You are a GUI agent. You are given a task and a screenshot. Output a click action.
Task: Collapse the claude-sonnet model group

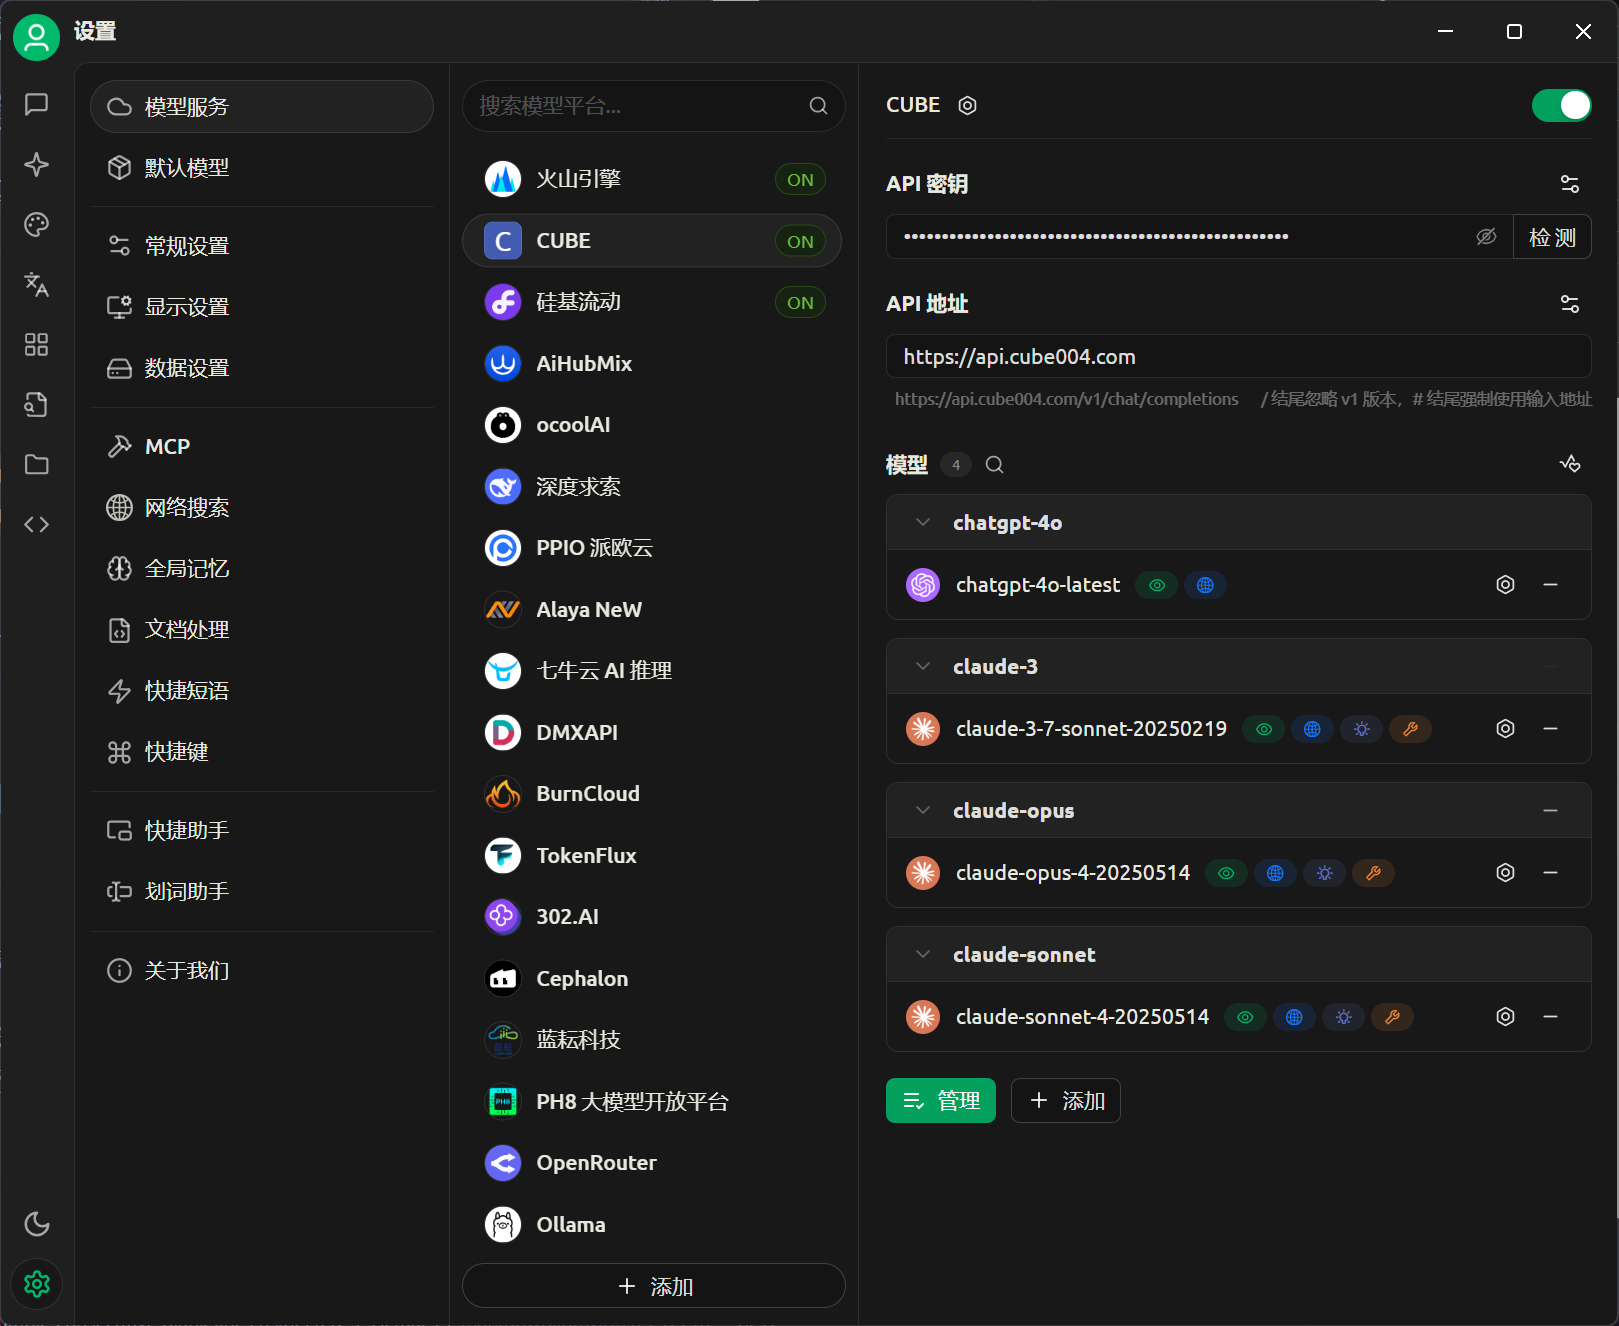(x=923, y=955)
